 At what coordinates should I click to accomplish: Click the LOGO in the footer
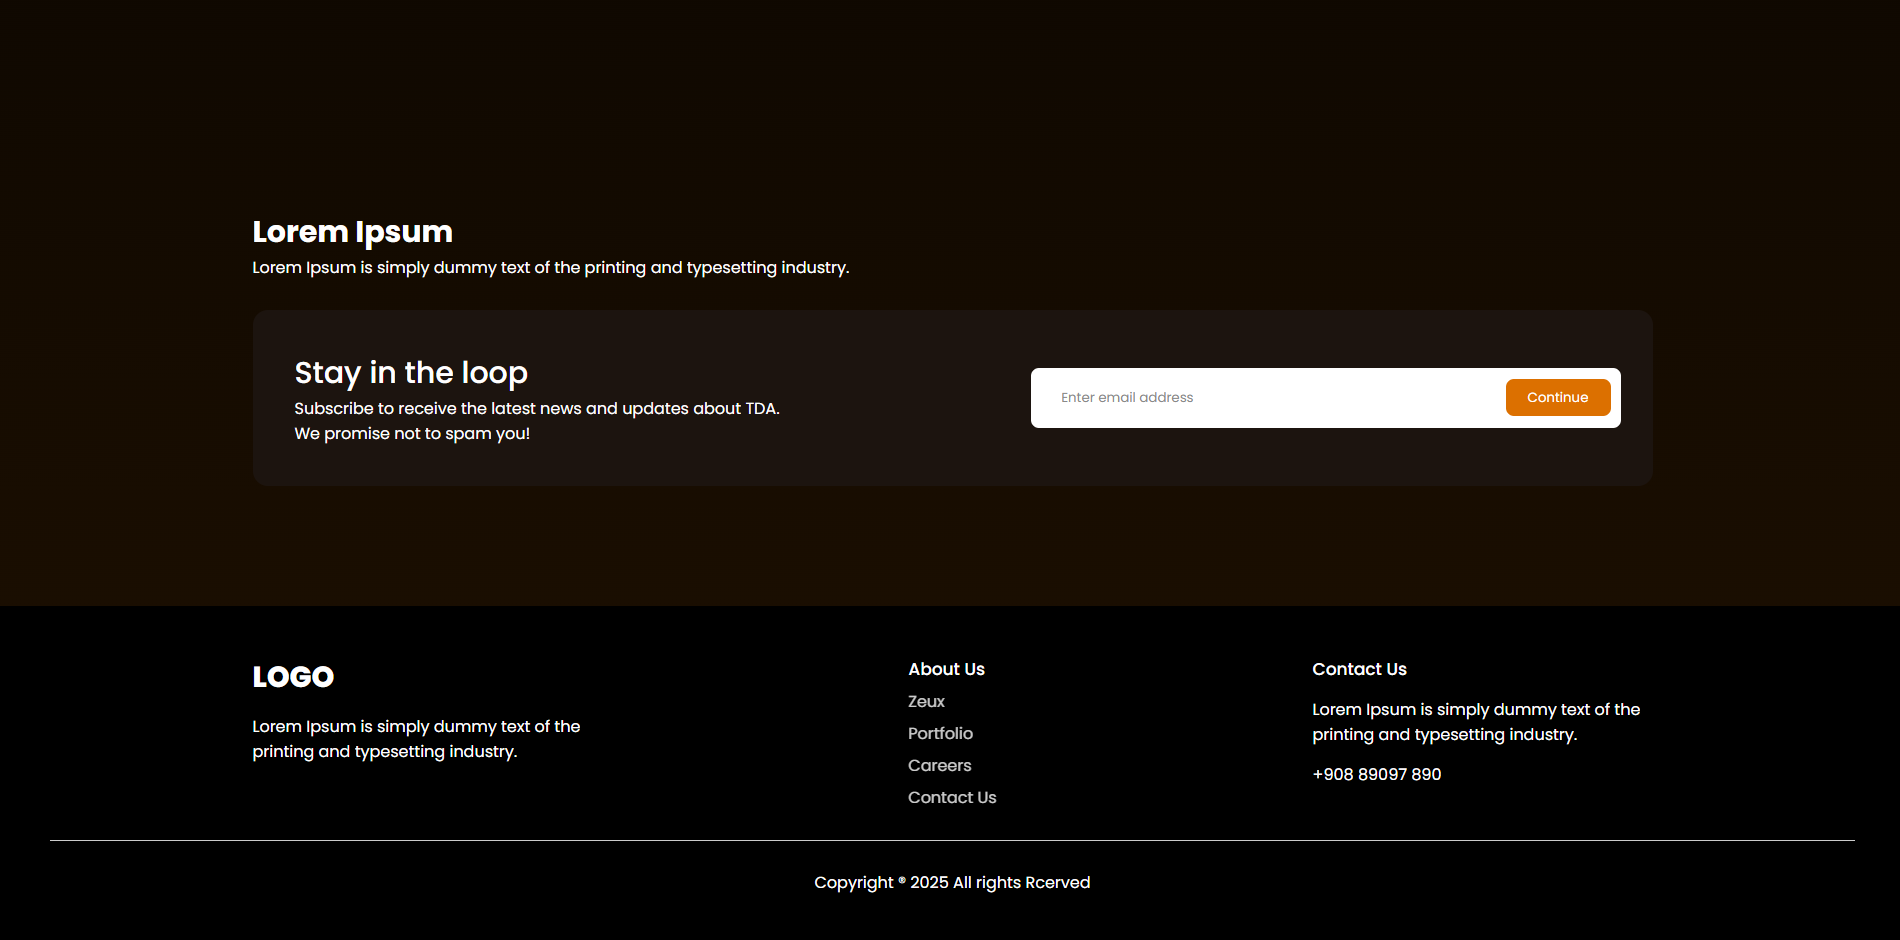pyautogui.click(x=293, y=677)
